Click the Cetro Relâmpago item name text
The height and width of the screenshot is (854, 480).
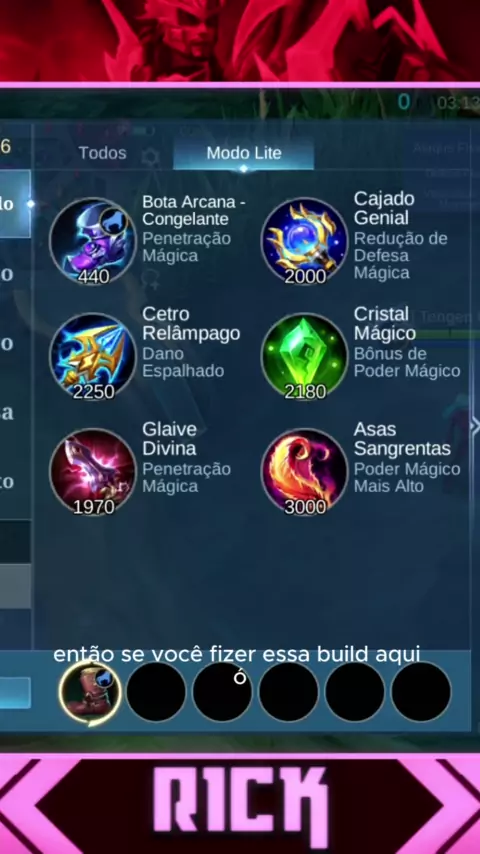191,324
